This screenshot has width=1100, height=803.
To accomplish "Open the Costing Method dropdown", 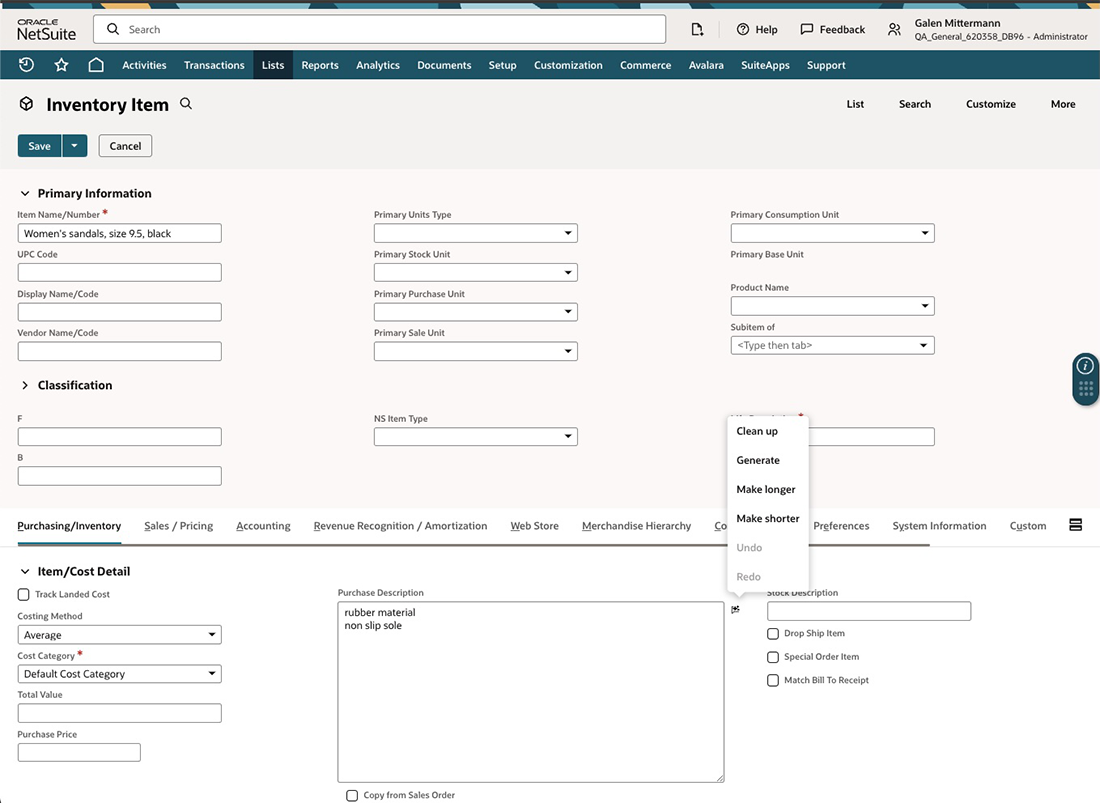I will 119,635.
